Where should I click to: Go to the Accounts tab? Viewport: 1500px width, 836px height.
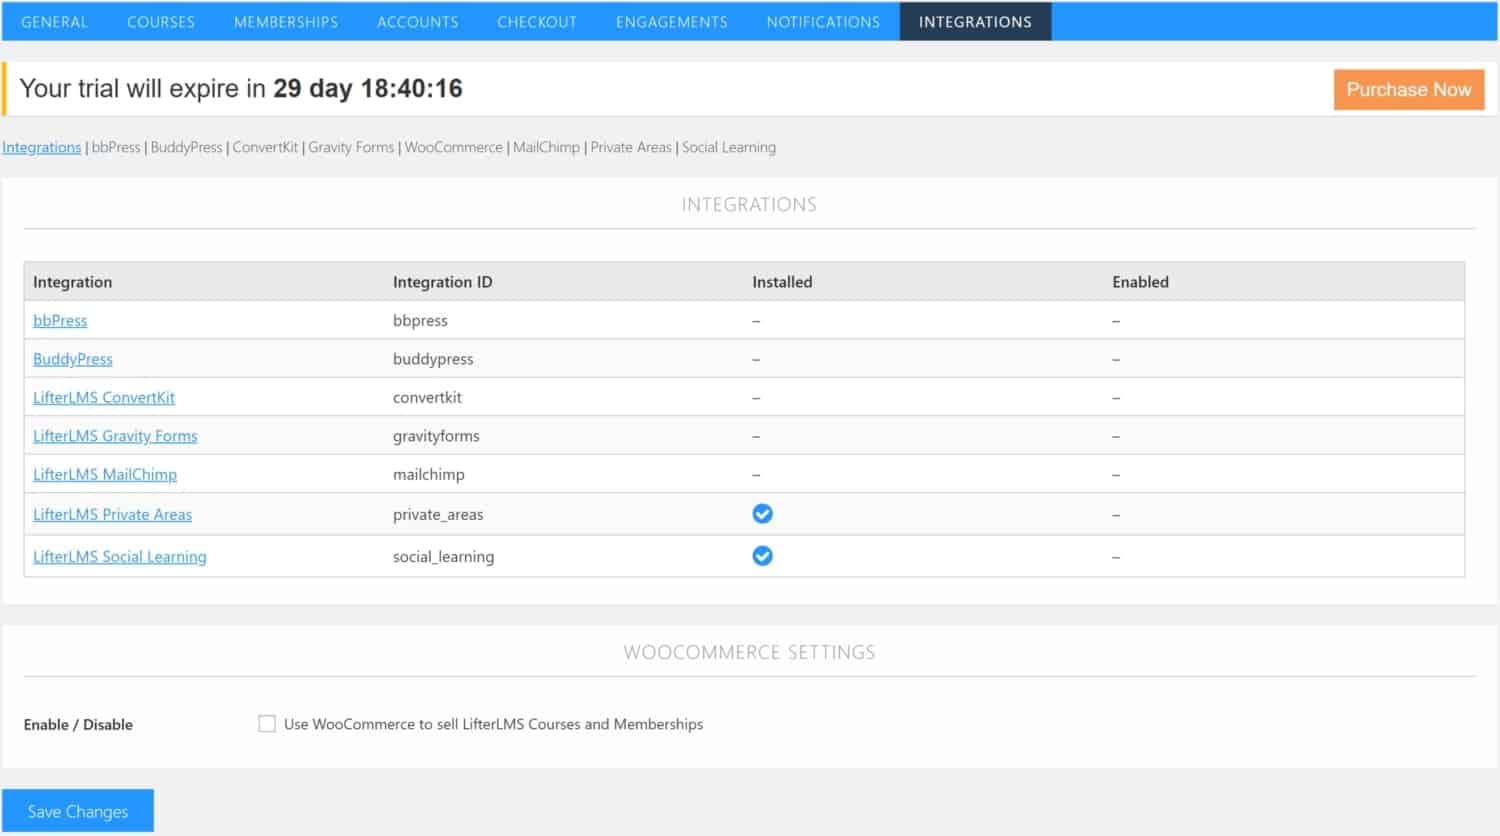[x=417, y=21]
